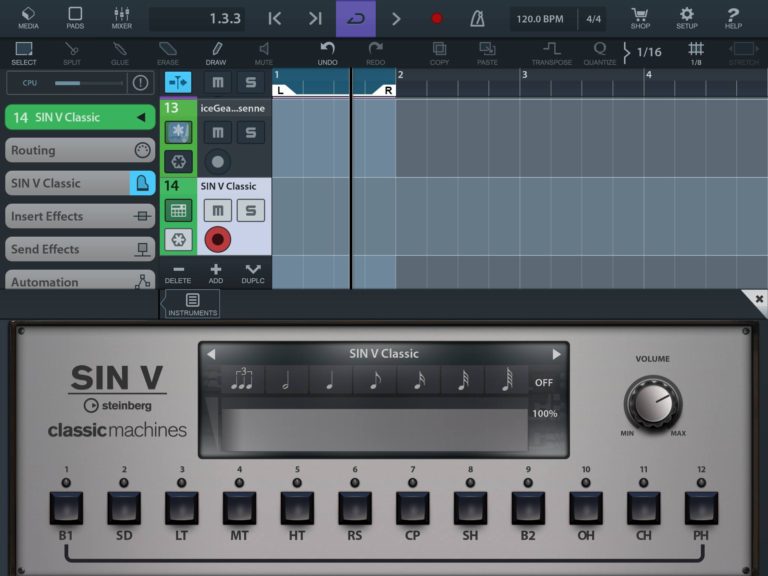Open track 13 instrument icon
The image size is (768, 576).
(x=178, y=132)
